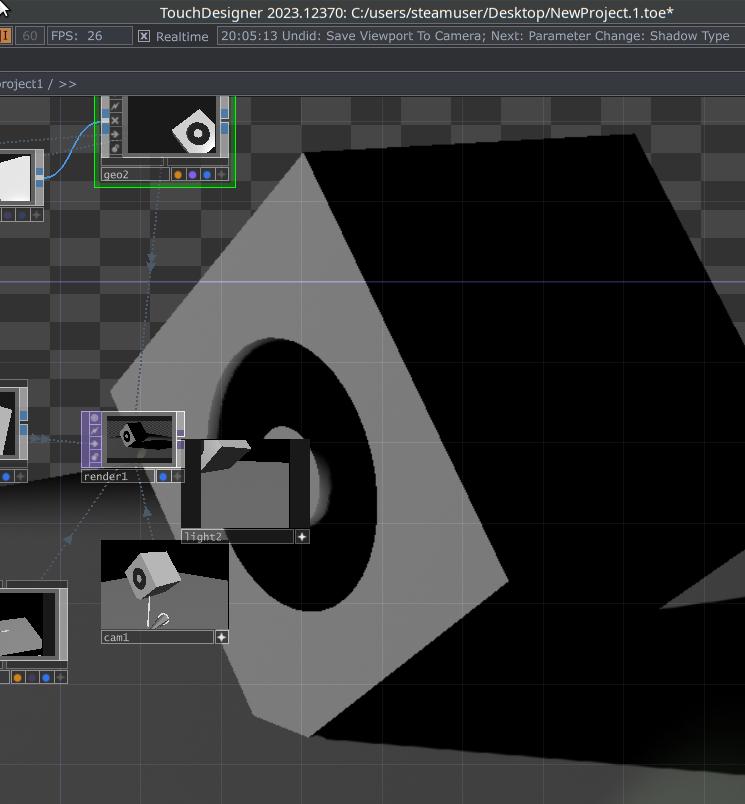Toggle the blue flag on geo2
Image resolution: width=745 pixels, height=804 pixels.
207,175
